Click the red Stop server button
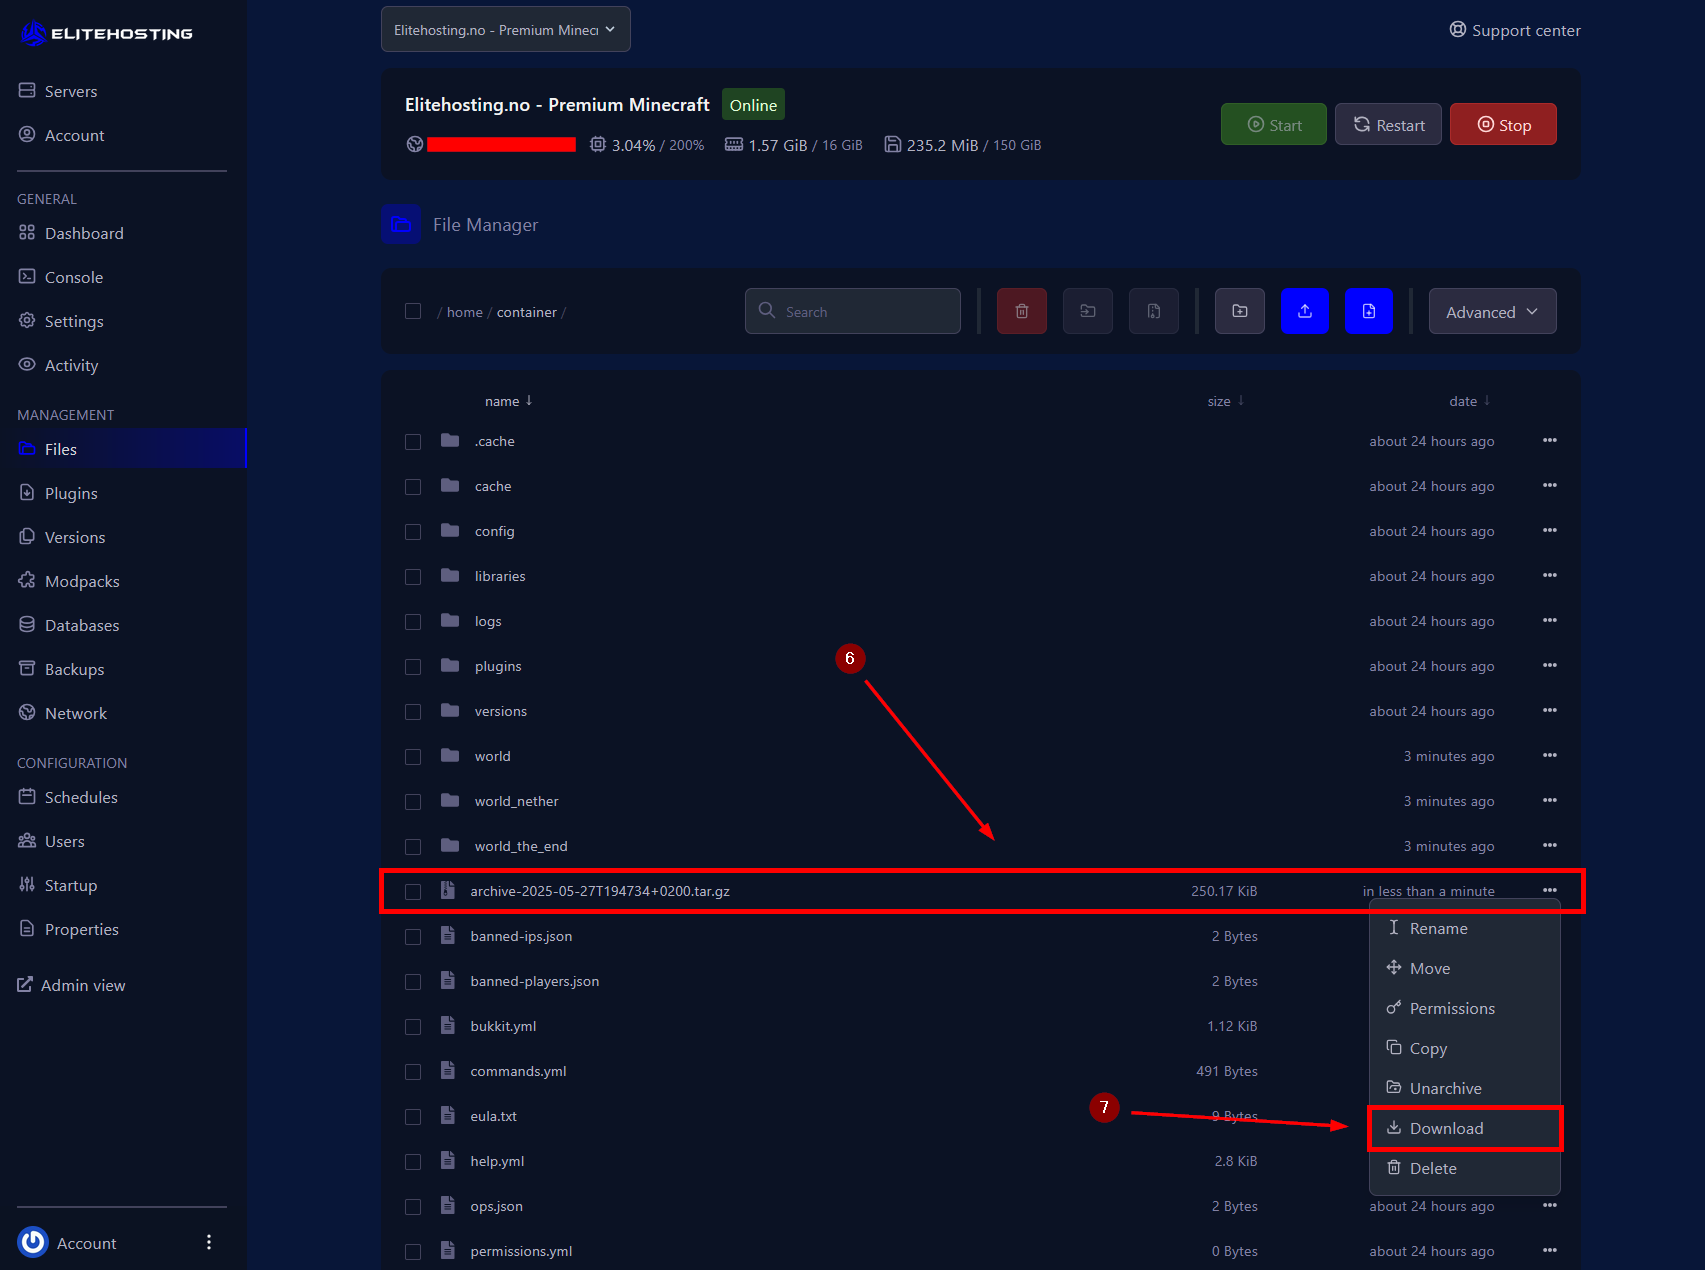This screenshot has height=1270, width=1705. point(1503,124)
